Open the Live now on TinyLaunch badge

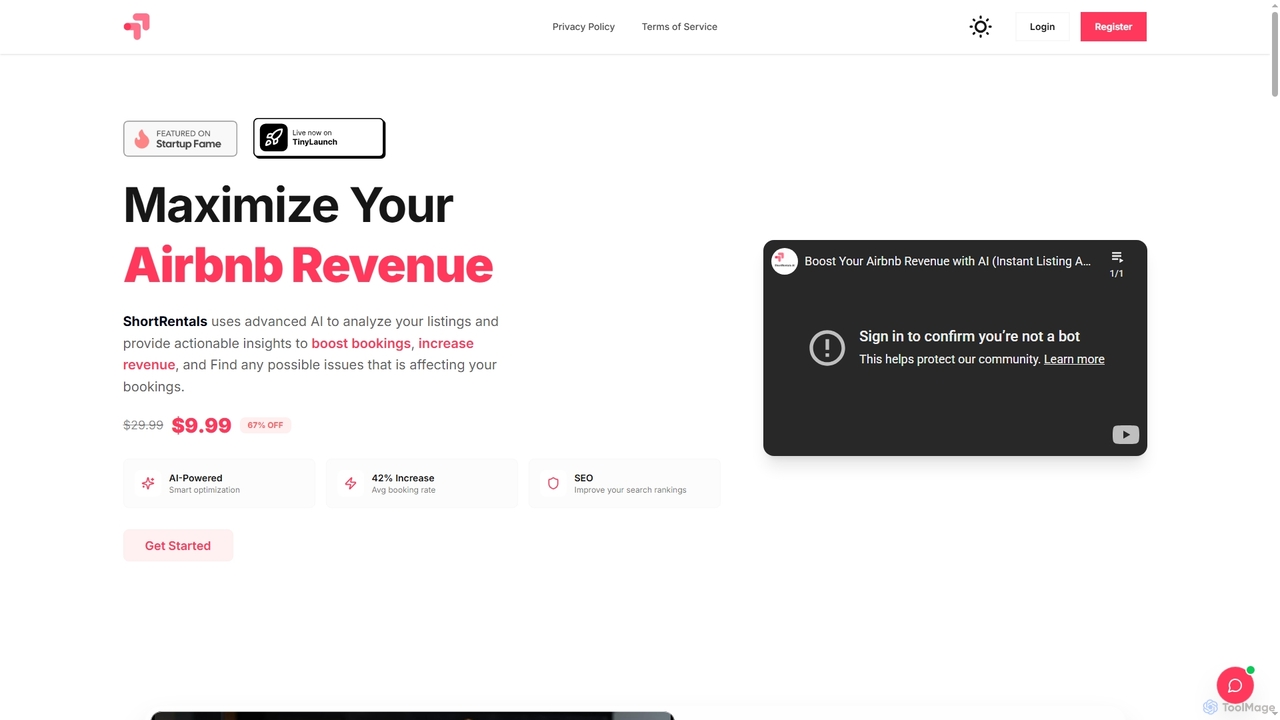point(319,138)
